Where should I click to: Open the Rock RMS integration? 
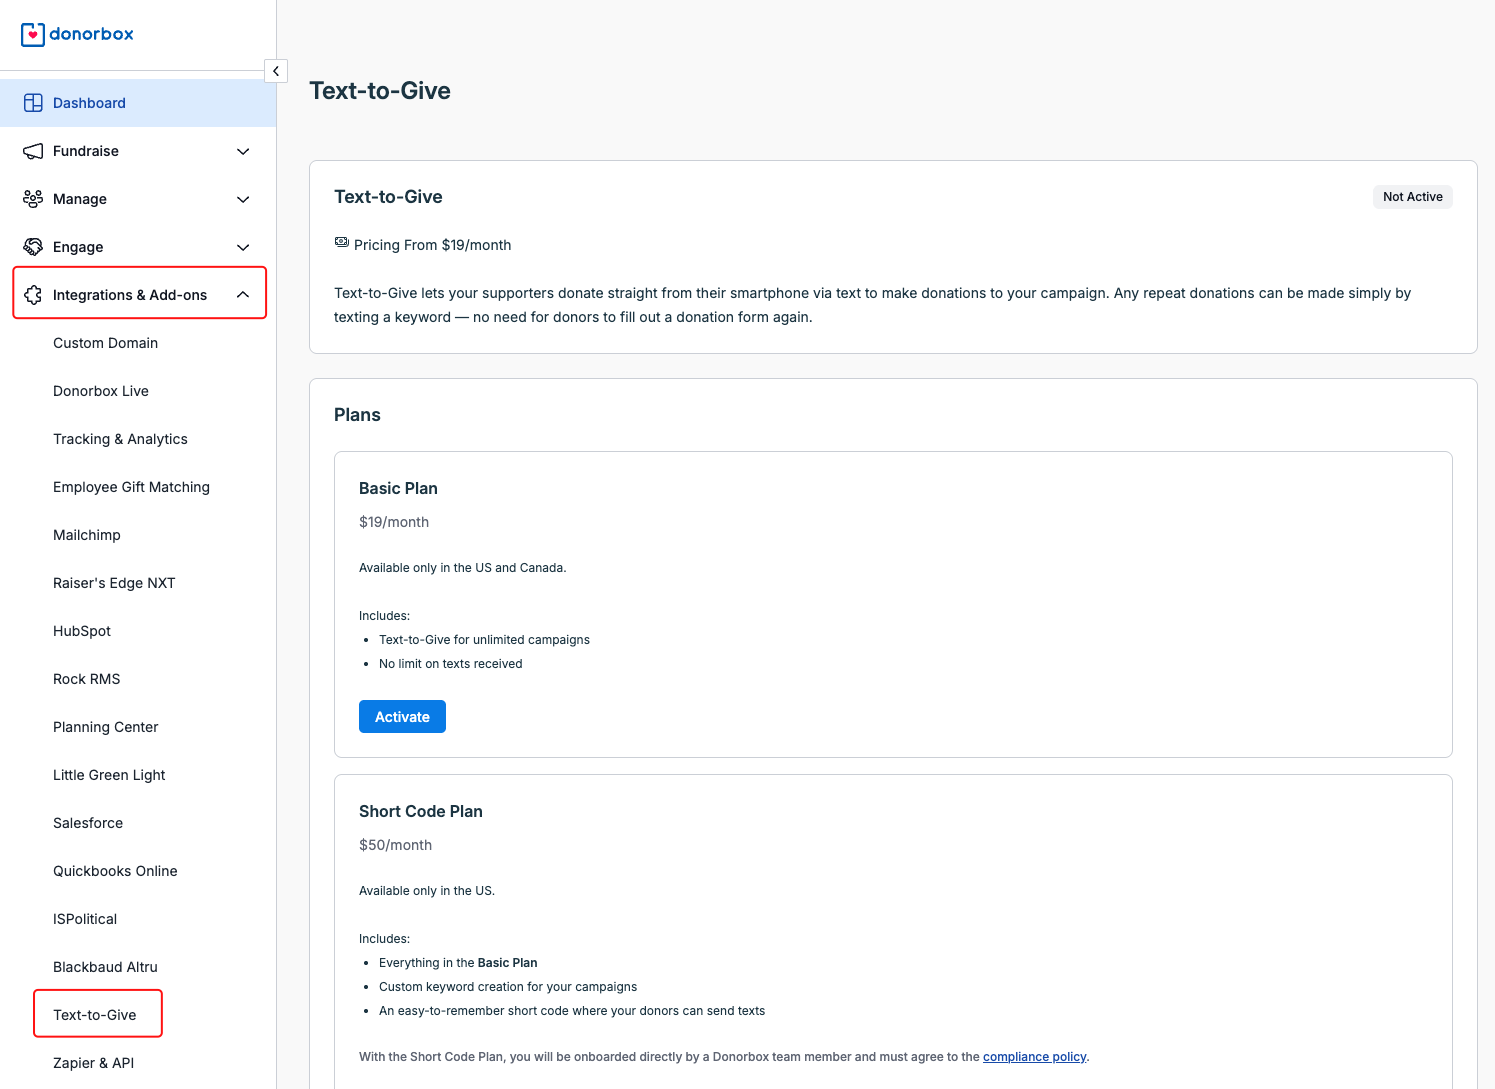[x=87, y=679]
